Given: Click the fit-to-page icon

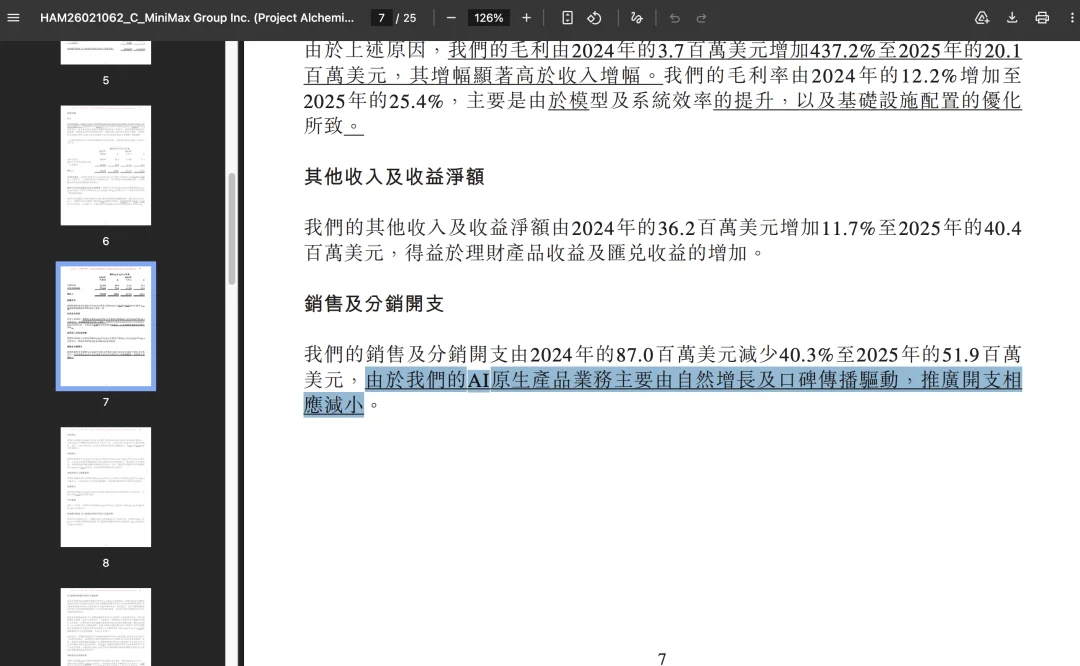Looking at the screenshot, I should point(568,17).
